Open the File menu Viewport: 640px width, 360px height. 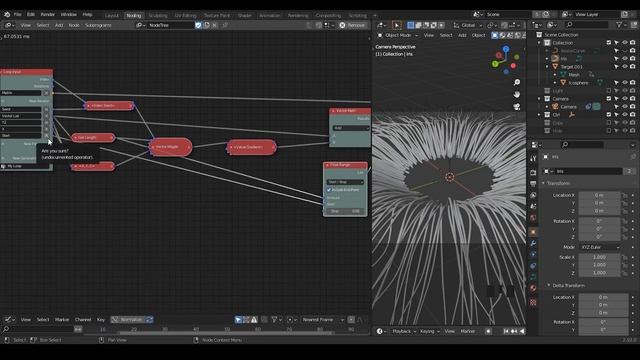(18, 14)
